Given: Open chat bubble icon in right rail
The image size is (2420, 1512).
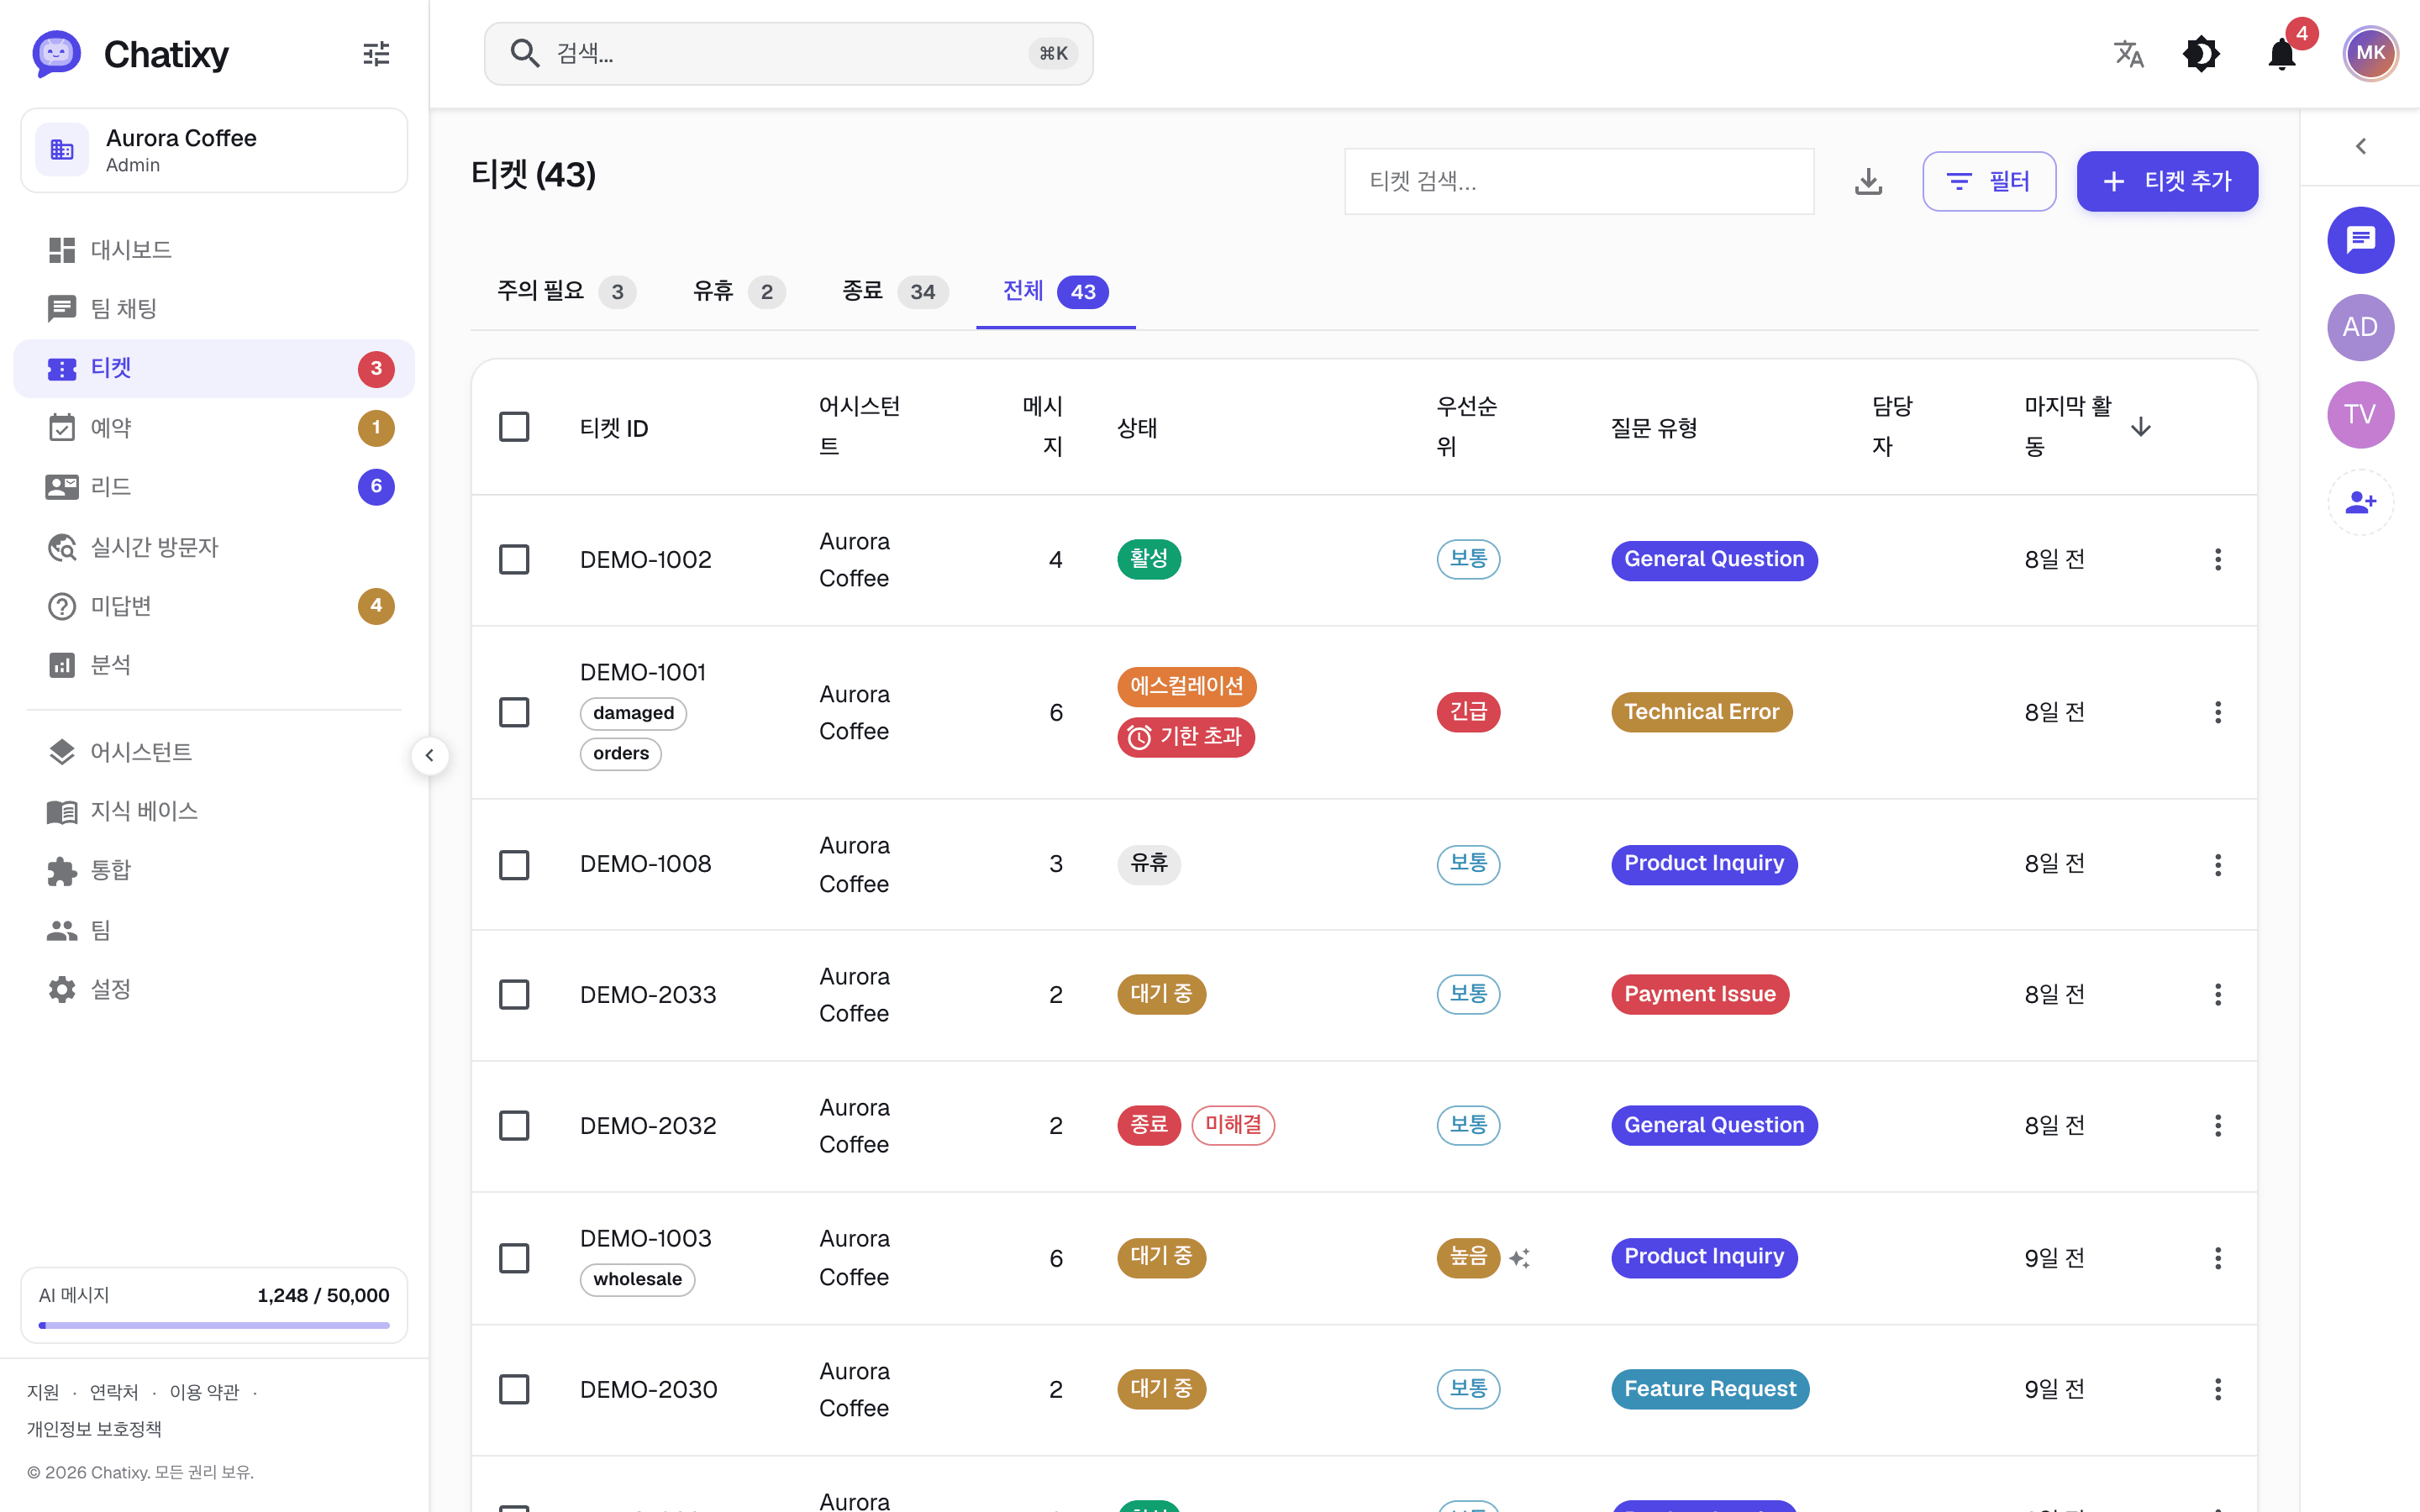Looking at the screenshot, I should pos(2360,240).
